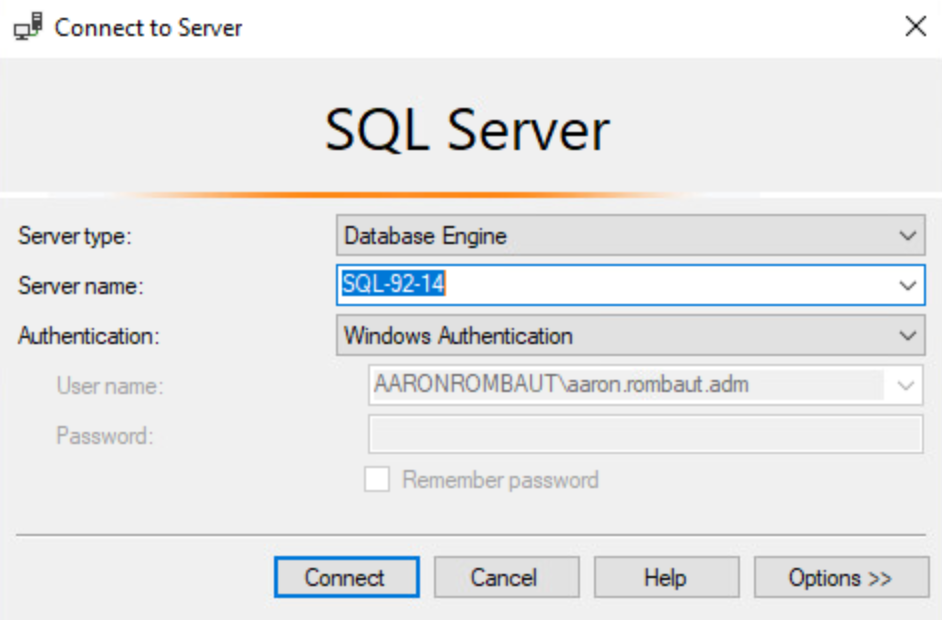Close the Connect to Server dialog
The width and height of the screenshot is (942, 620).
click(915, 27)
